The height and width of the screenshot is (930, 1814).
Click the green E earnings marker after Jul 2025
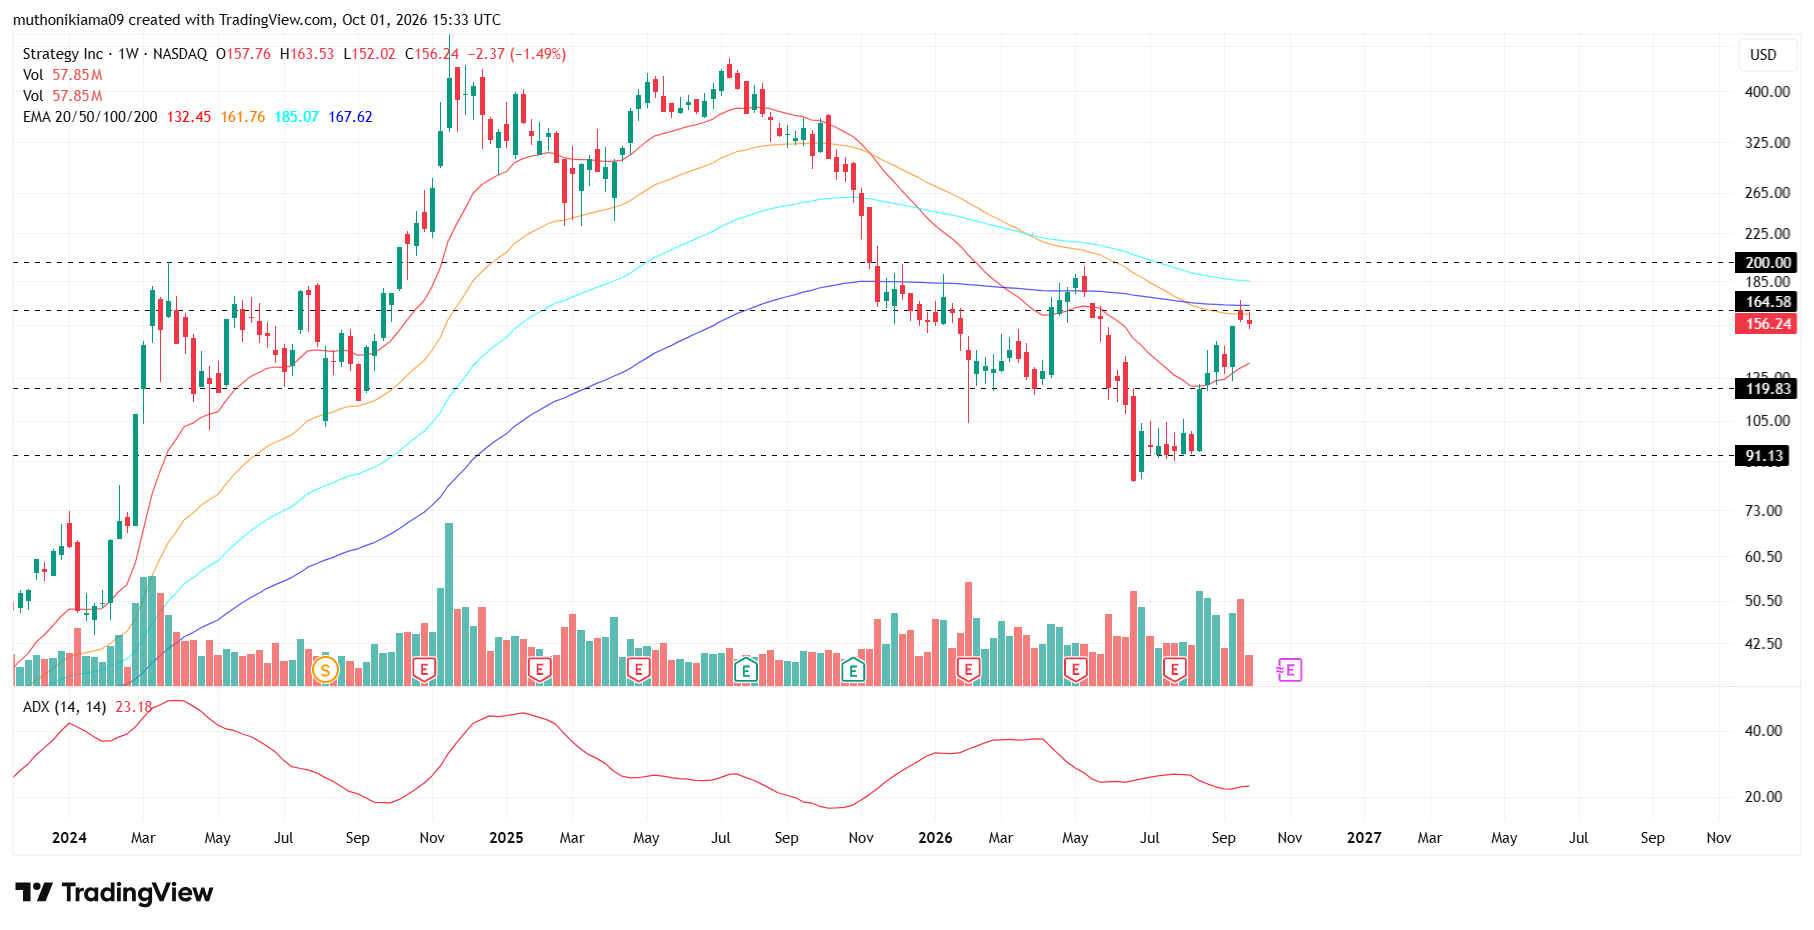coord(745,670)
